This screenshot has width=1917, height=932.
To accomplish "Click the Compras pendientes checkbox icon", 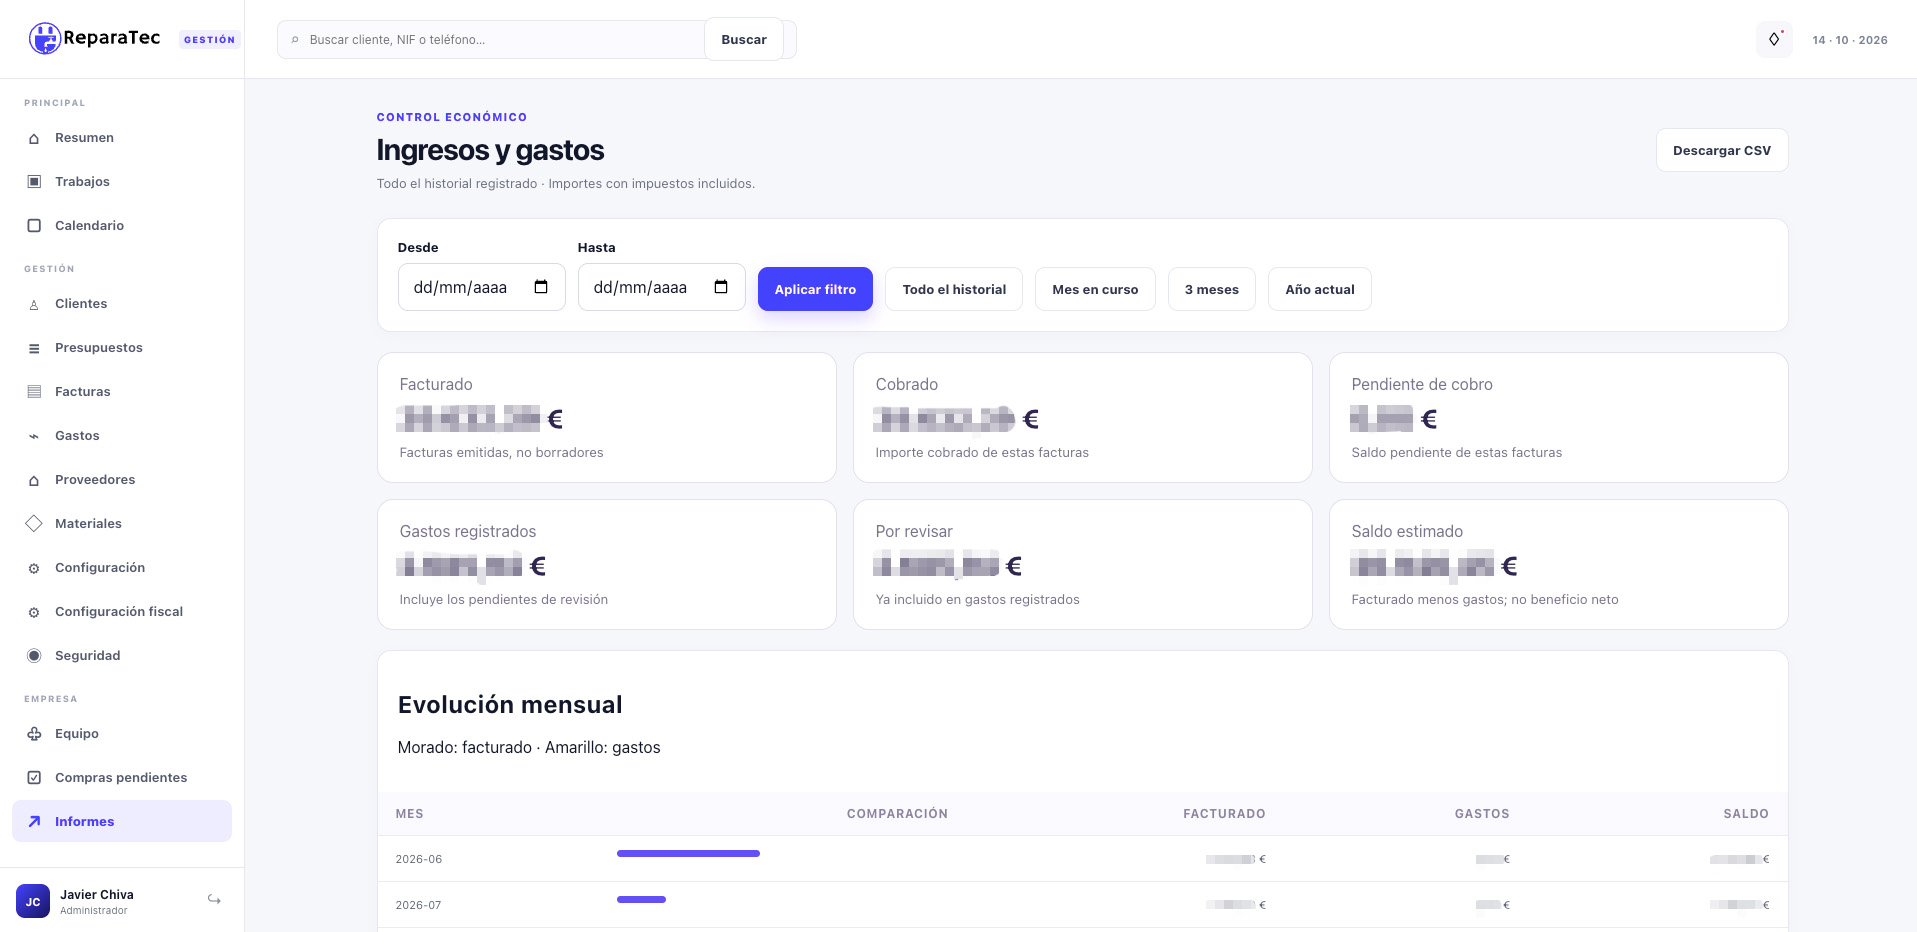I will click(x=34, y=778).
